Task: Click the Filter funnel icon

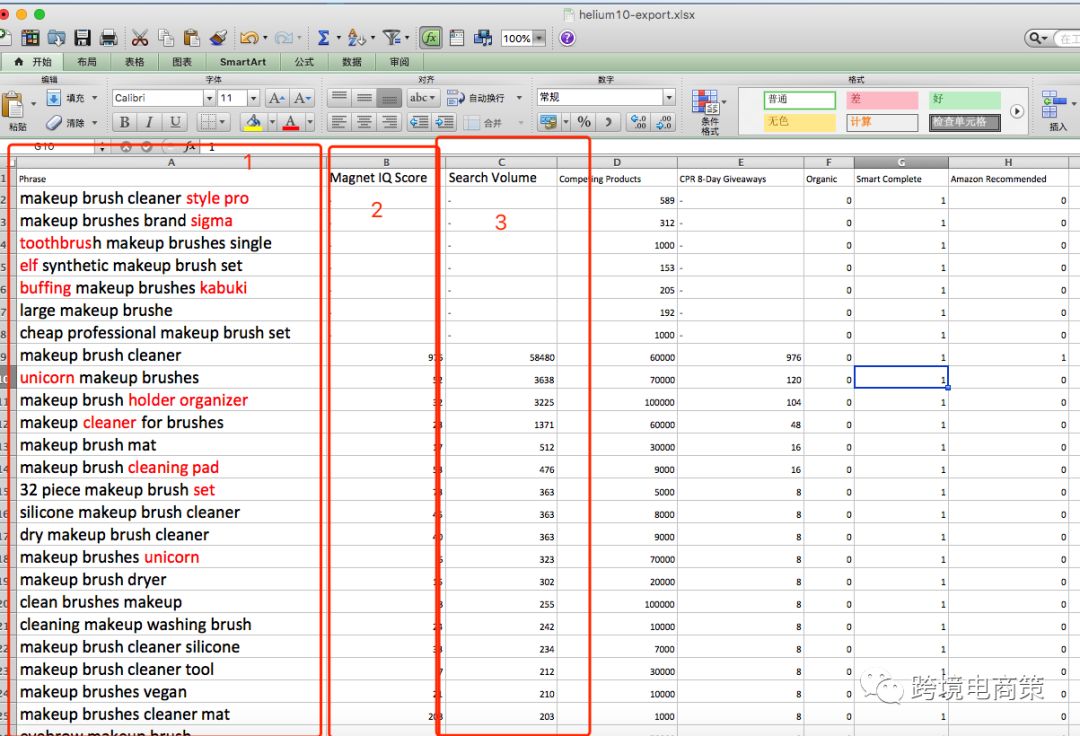Action: 391,38
